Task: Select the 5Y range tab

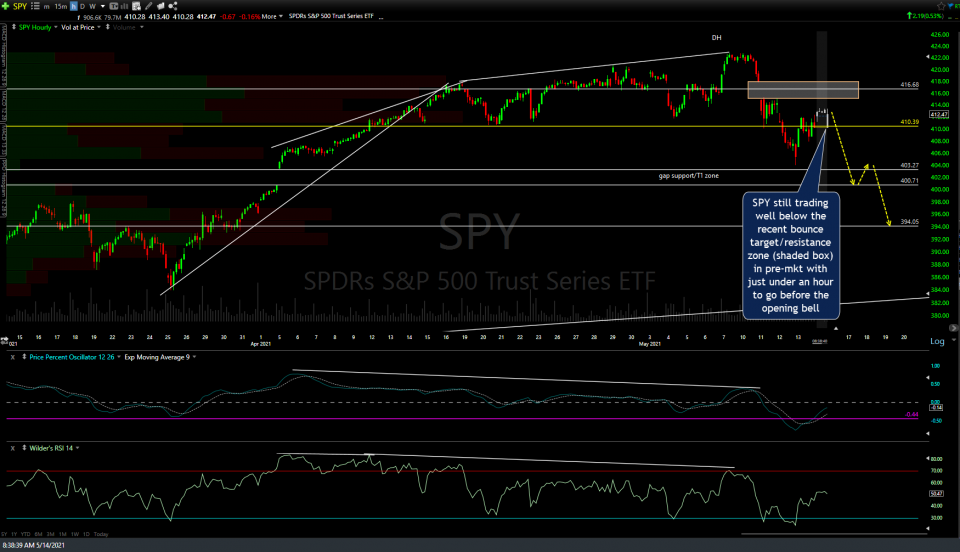Action: click(x=4, y=534)
